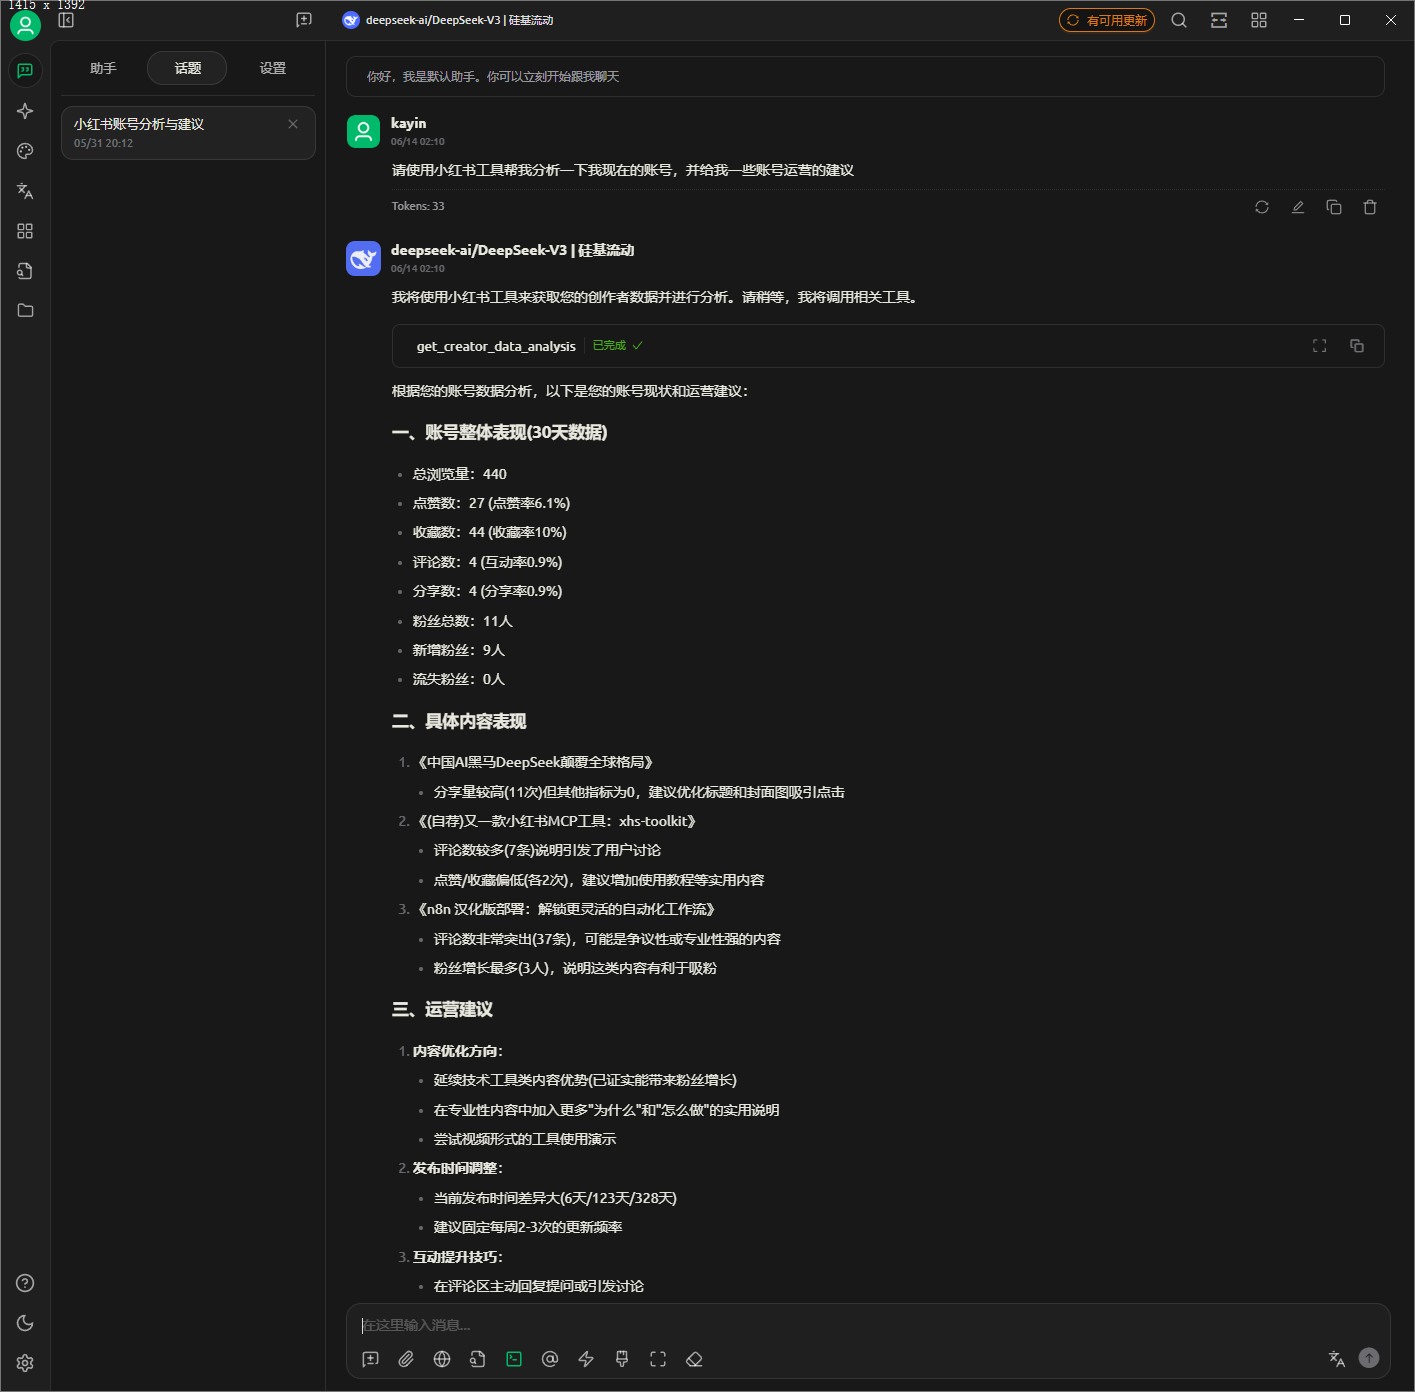Open the files folder icon
This screenshot has width=1415, height=1392.
[x=25, y=311]
